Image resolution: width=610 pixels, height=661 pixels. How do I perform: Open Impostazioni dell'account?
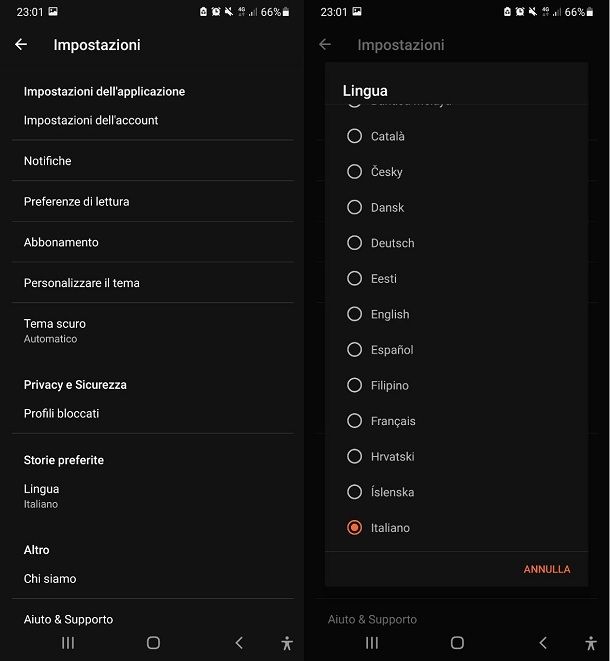tap(153, 120)
